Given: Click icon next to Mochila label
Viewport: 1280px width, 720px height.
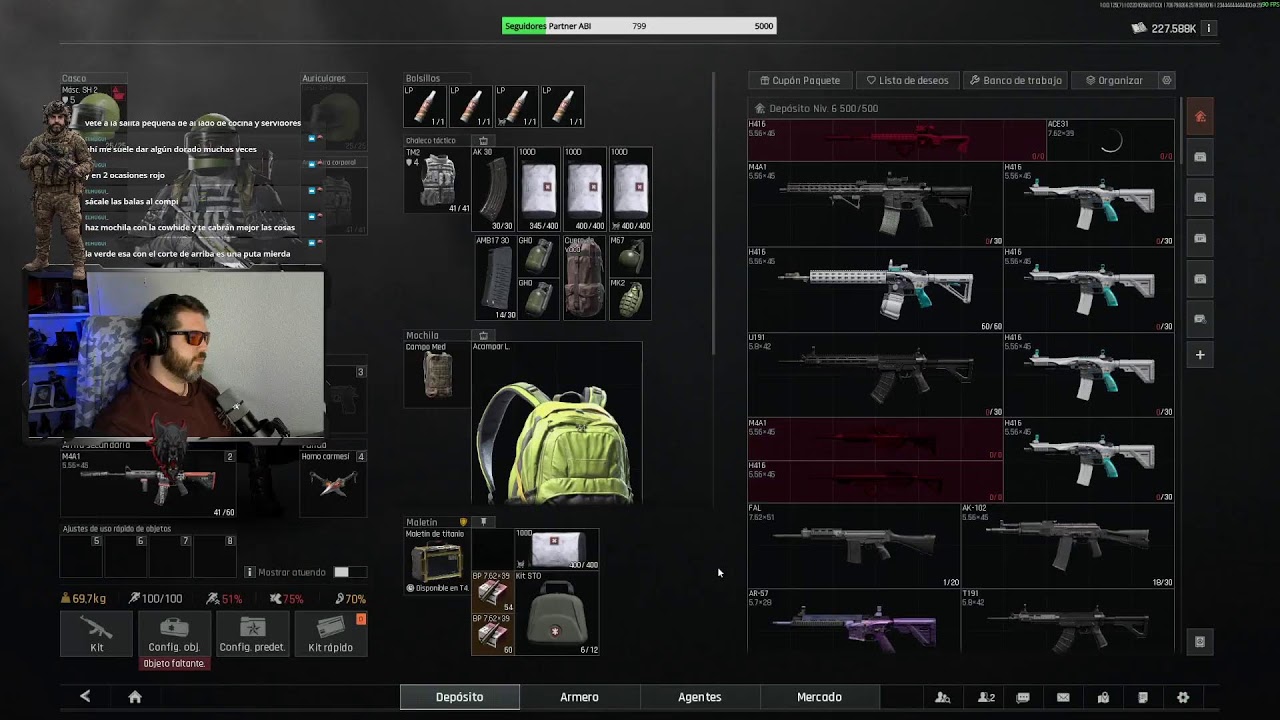Looking at the screenshot, I should pyautogui.click(x=483, y=335).
